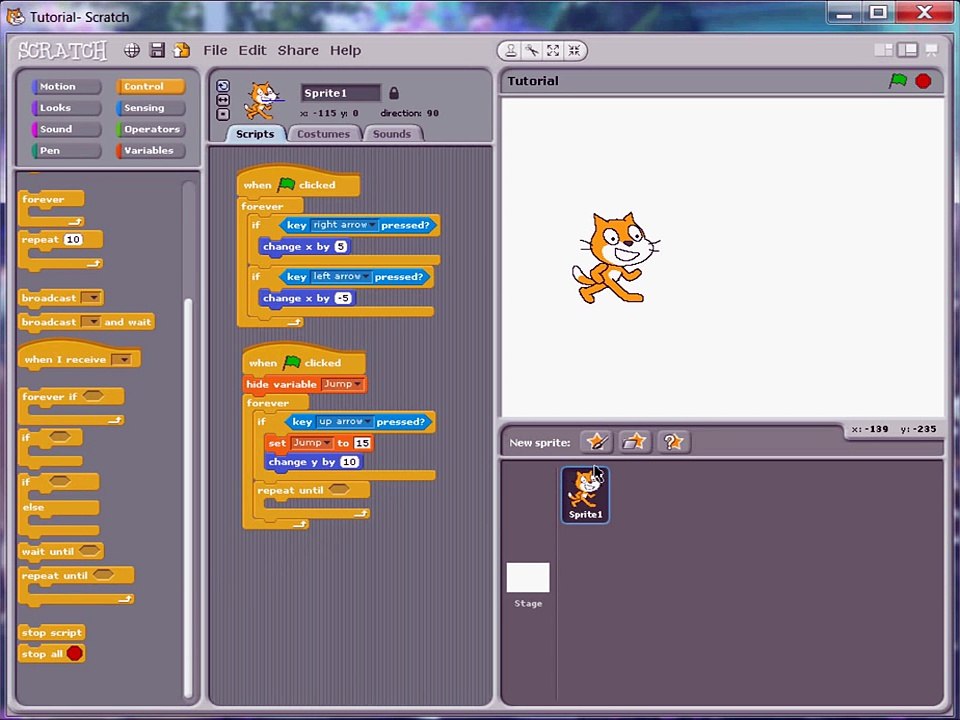Open when I receive dropdown

point(123,359)
